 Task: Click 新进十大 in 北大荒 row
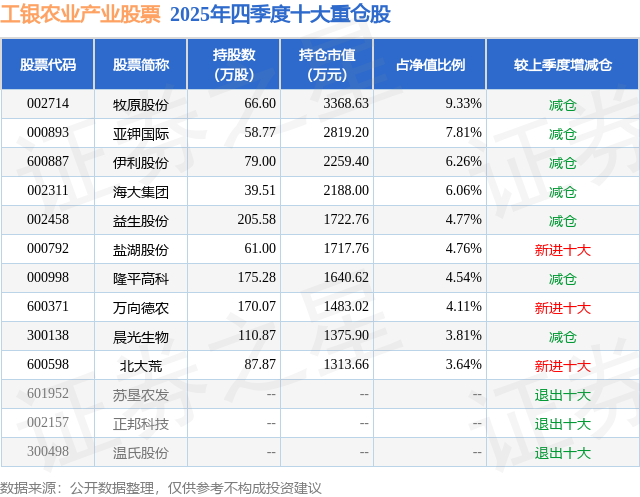(x=562, y=366)
